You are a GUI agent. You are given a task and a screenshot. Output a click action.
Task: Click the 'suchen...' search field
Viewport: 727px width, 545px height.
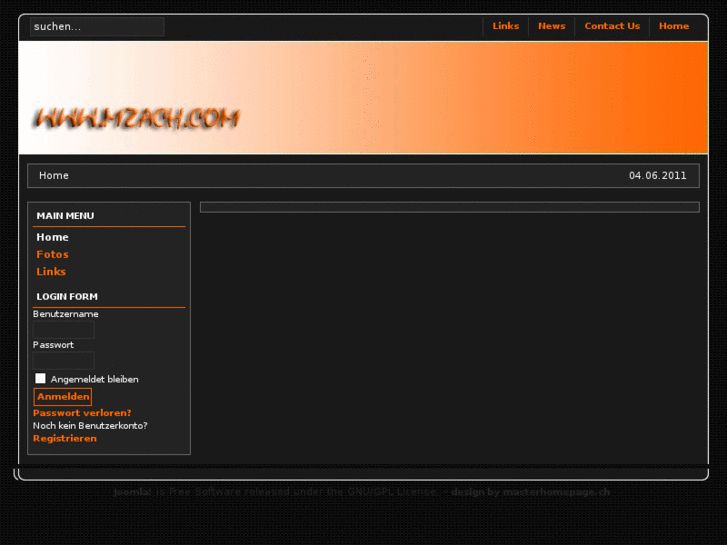coord(97,26)
